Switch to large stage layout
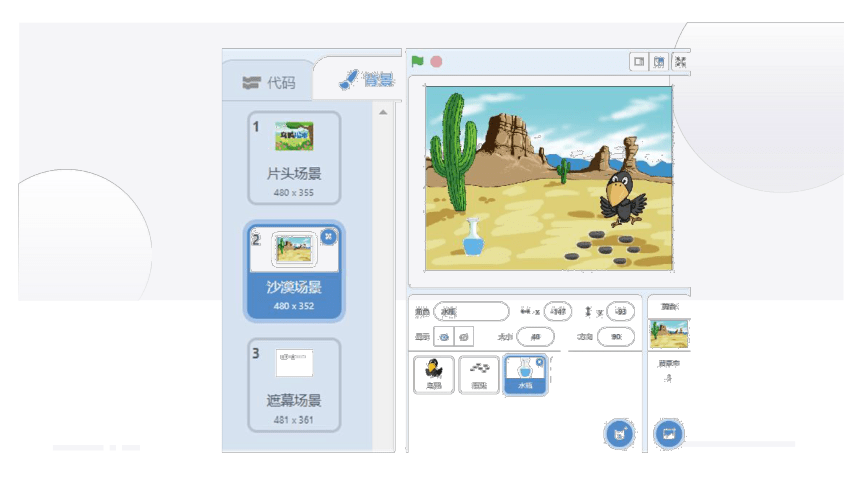 pos(659,61)
